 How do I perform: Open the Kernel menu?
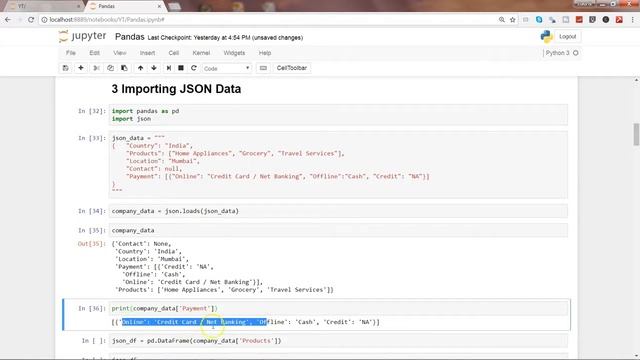(201, 53)
